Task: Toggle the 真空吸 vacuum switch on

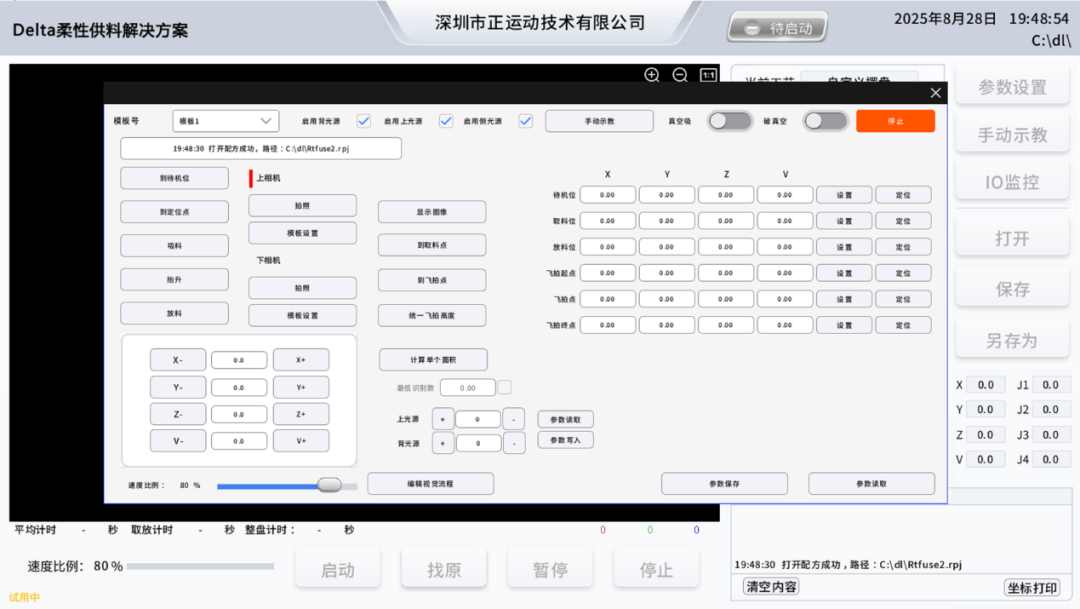Action: pyautogui.click(x=729, y=120)
